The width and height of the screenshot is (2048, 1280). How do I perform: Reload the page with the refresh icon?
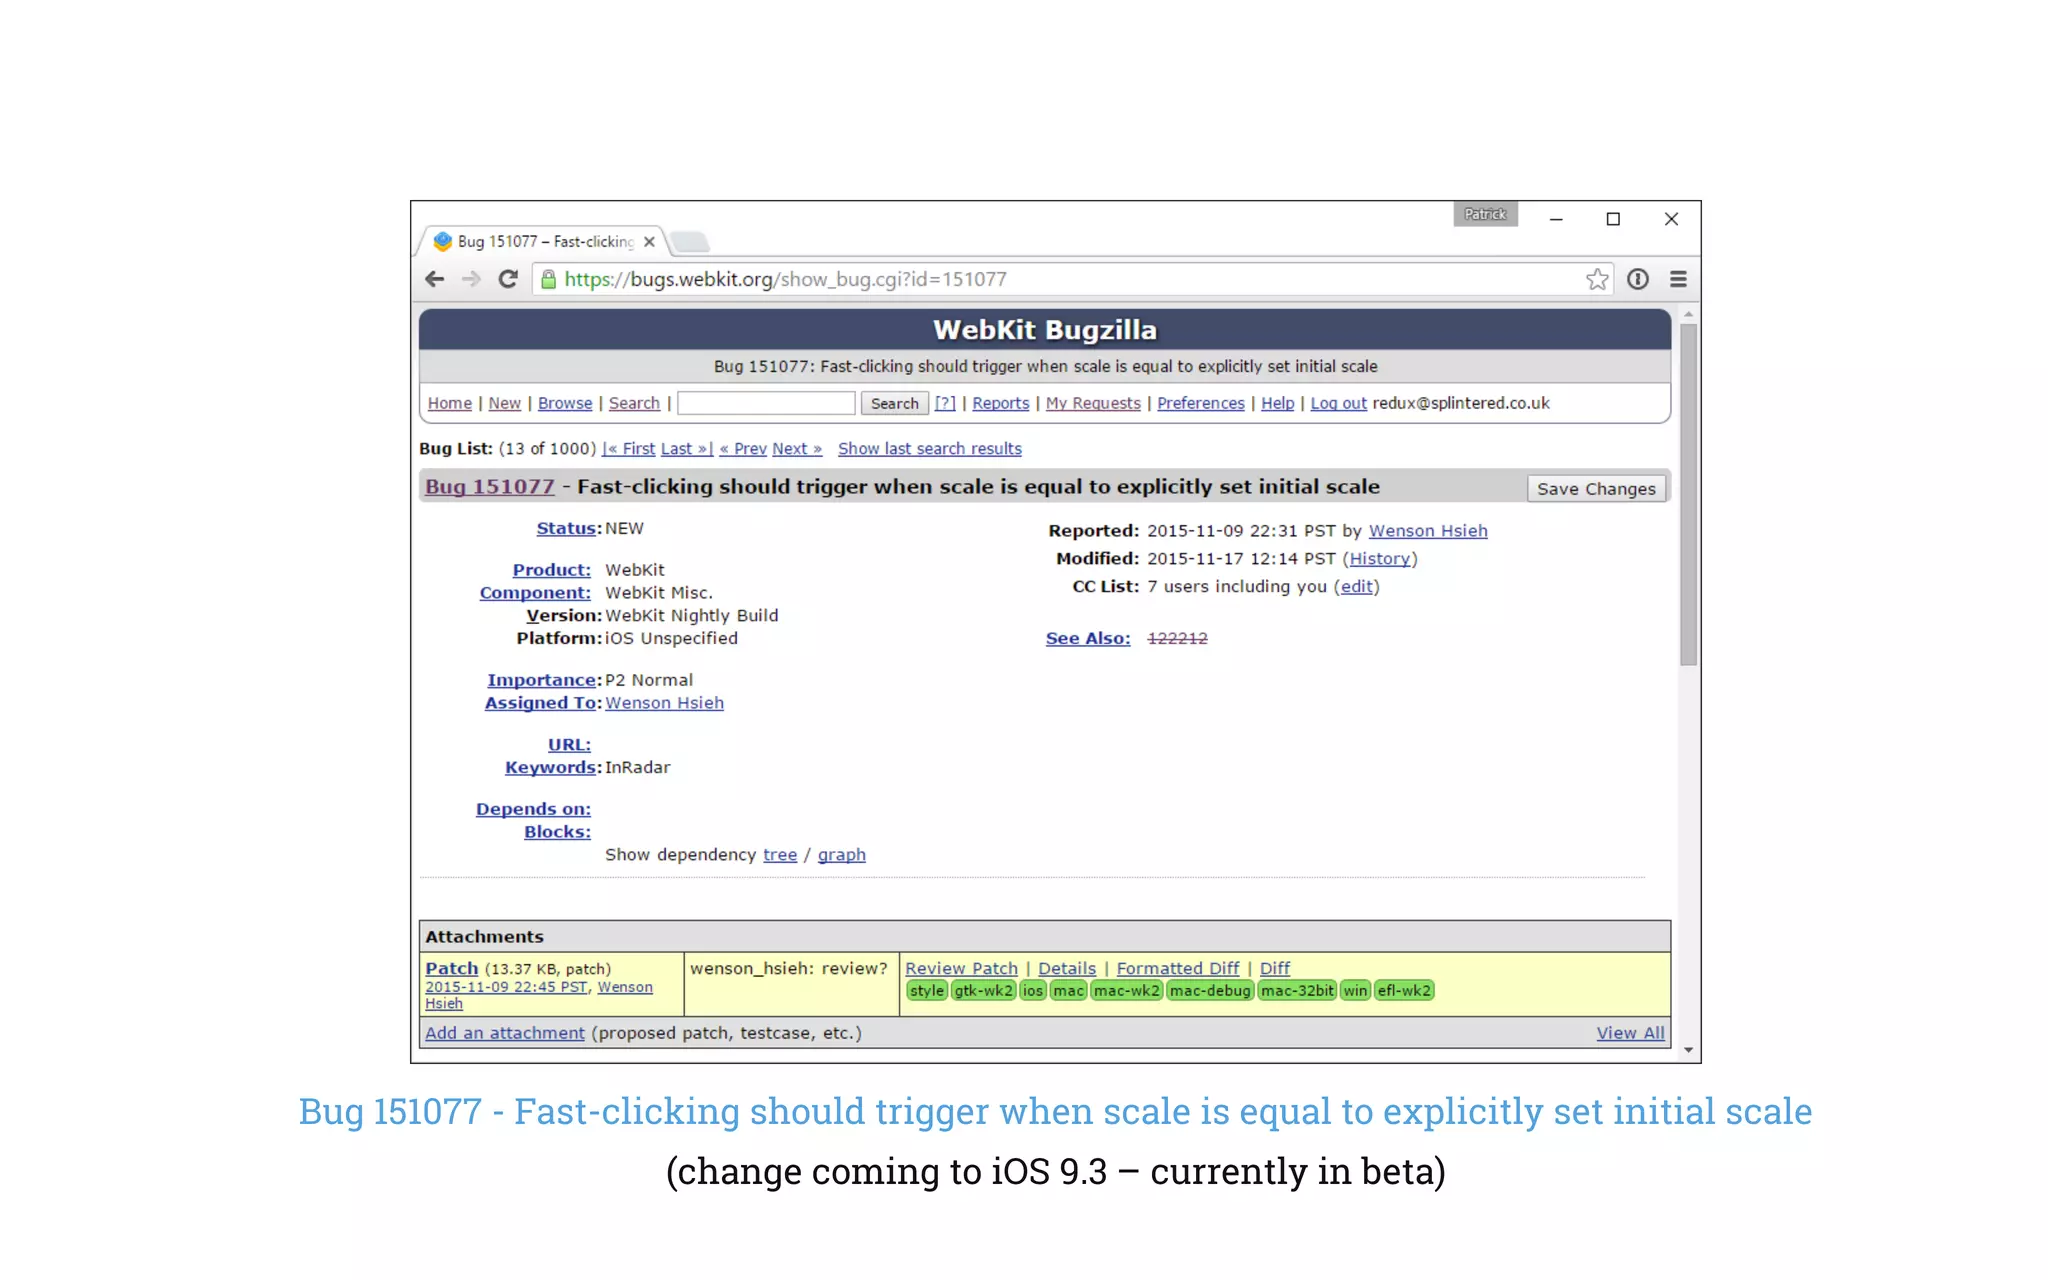(x=508, y=279)
